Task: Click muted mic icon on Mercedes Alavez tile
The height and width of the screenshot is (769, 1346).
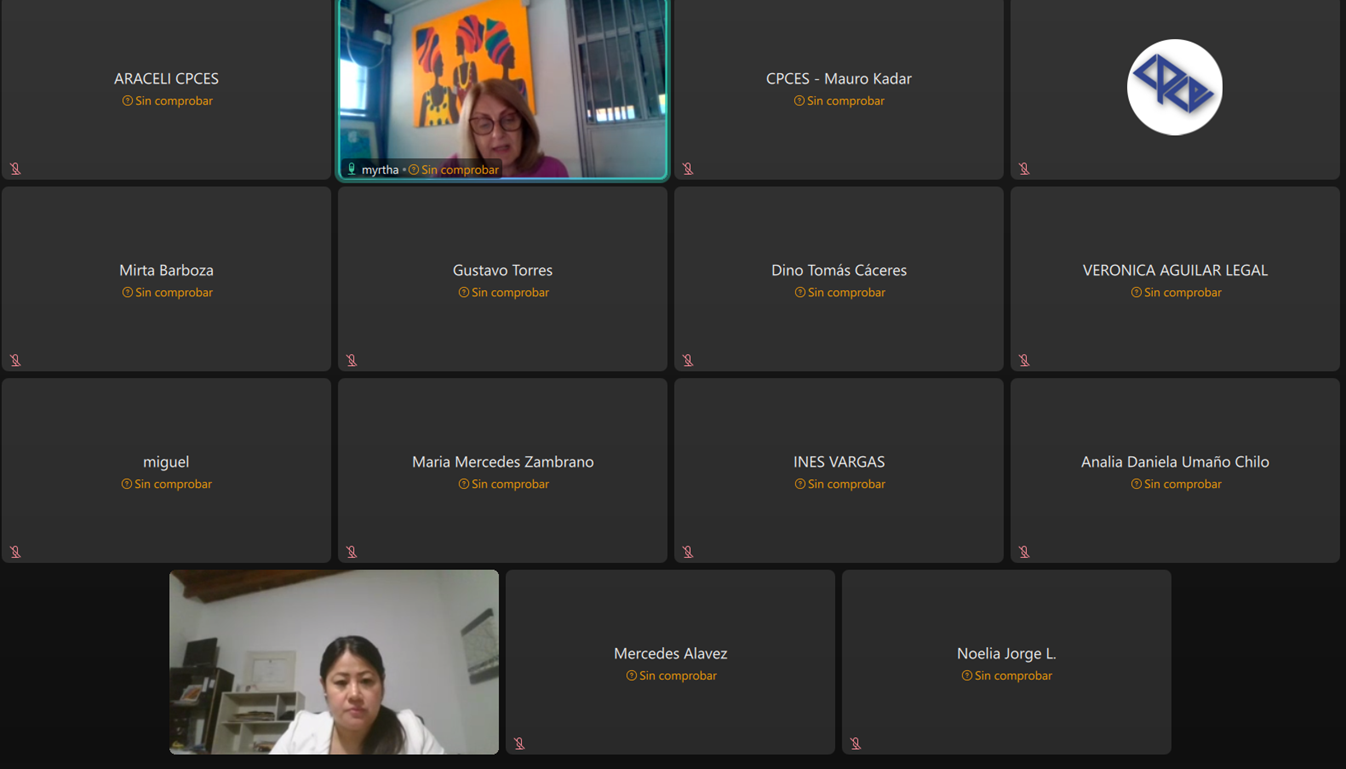Action: [x=520, y=743]
